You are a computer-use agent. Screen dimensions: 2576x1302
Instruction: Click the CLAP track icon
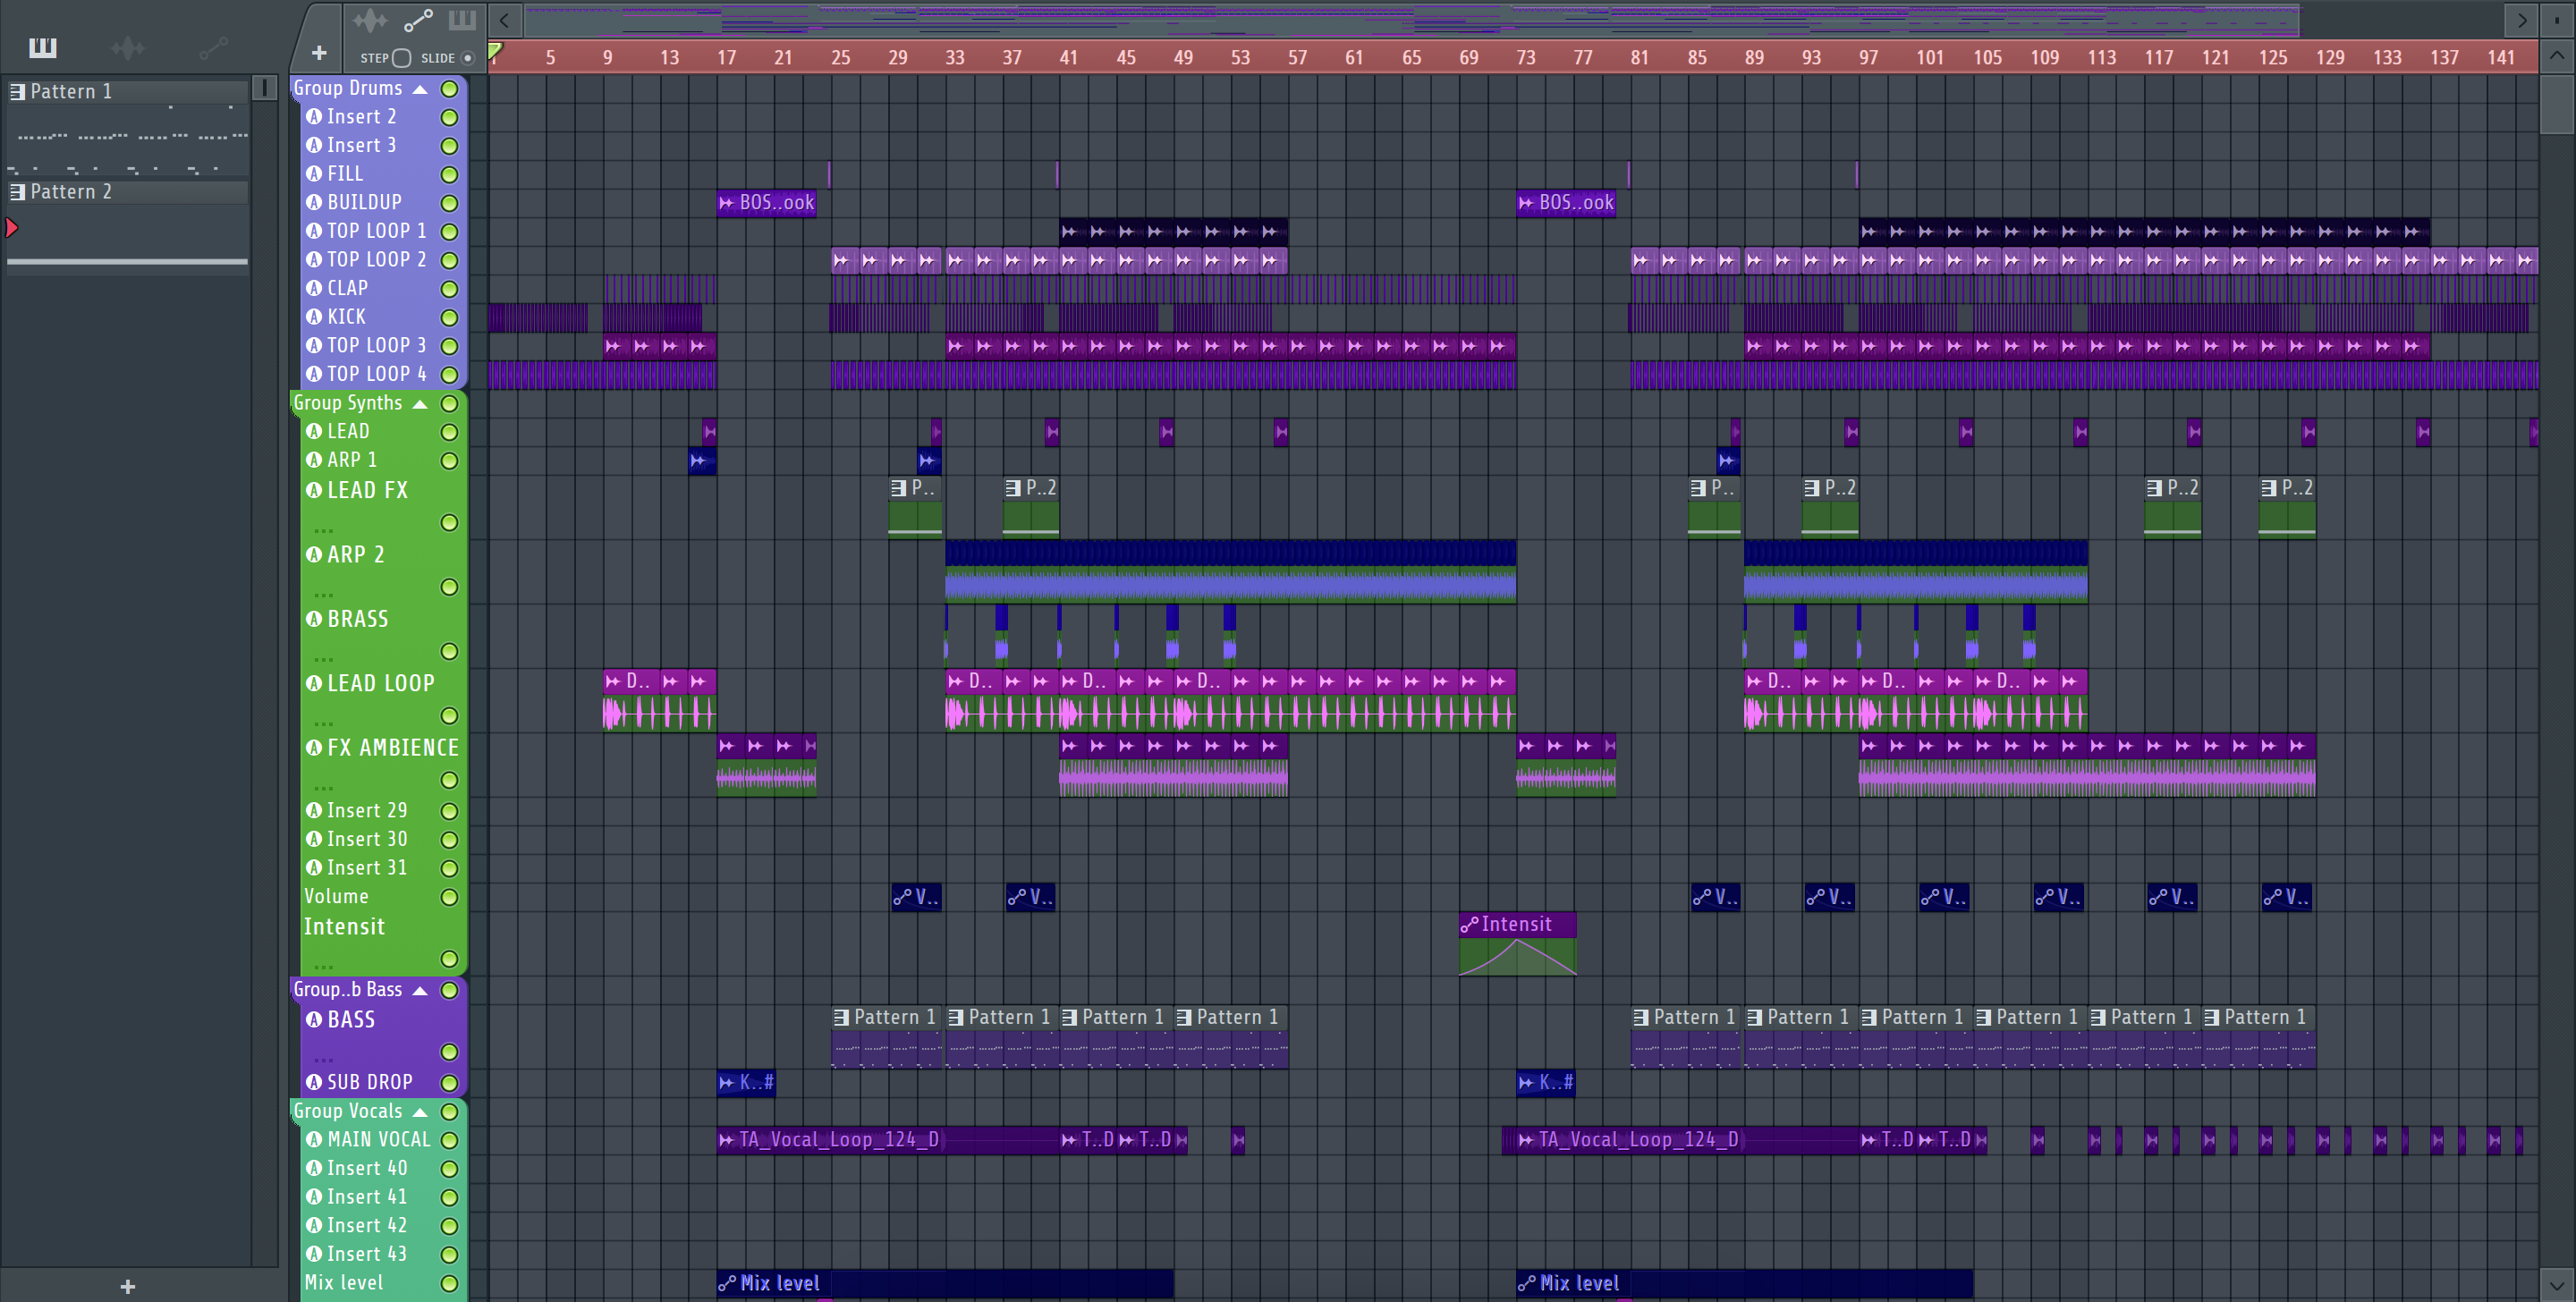click(x=314, y=288)
